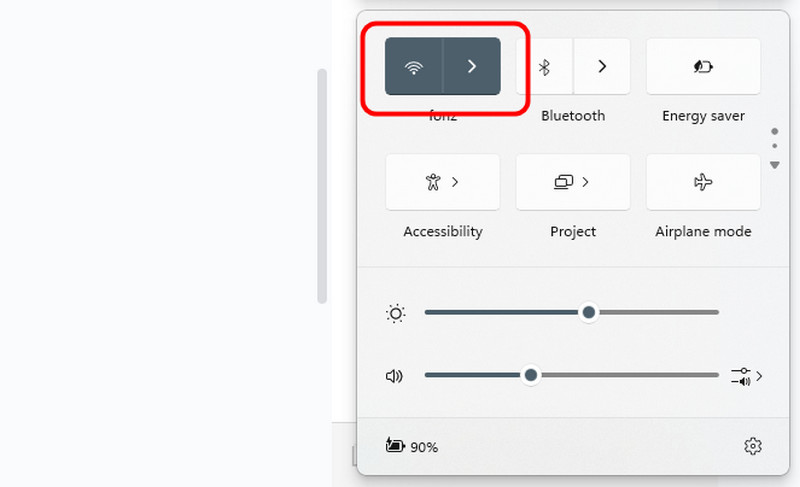Toggle Bluetooth on
This screenshot has width=800, height=487.
(545, 66)
